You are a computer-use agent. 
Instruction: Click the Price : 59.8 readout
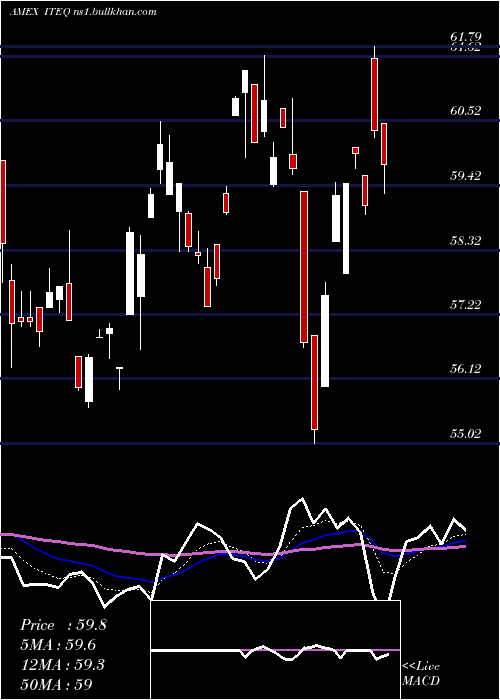[x=63, y=625]
